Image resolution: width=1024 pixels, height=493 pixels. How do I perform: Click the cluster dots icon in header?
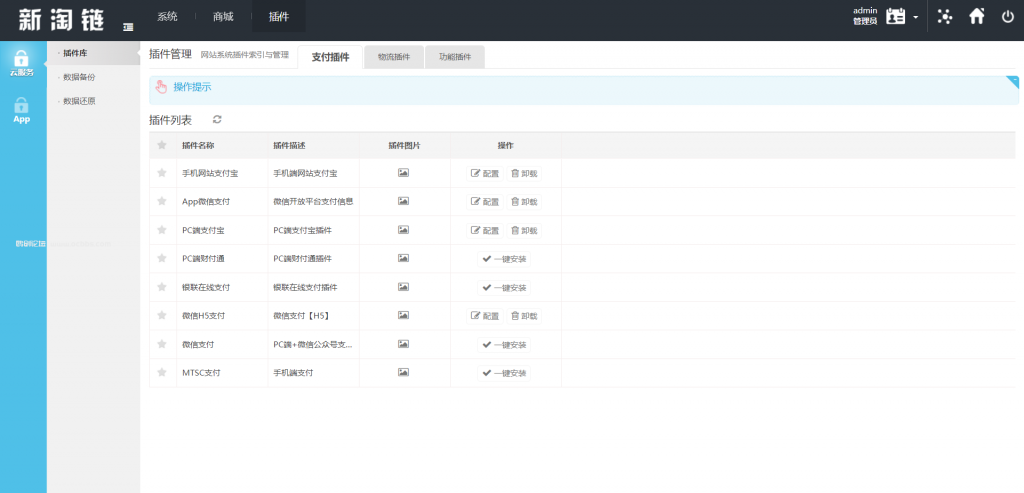[944, 16]
